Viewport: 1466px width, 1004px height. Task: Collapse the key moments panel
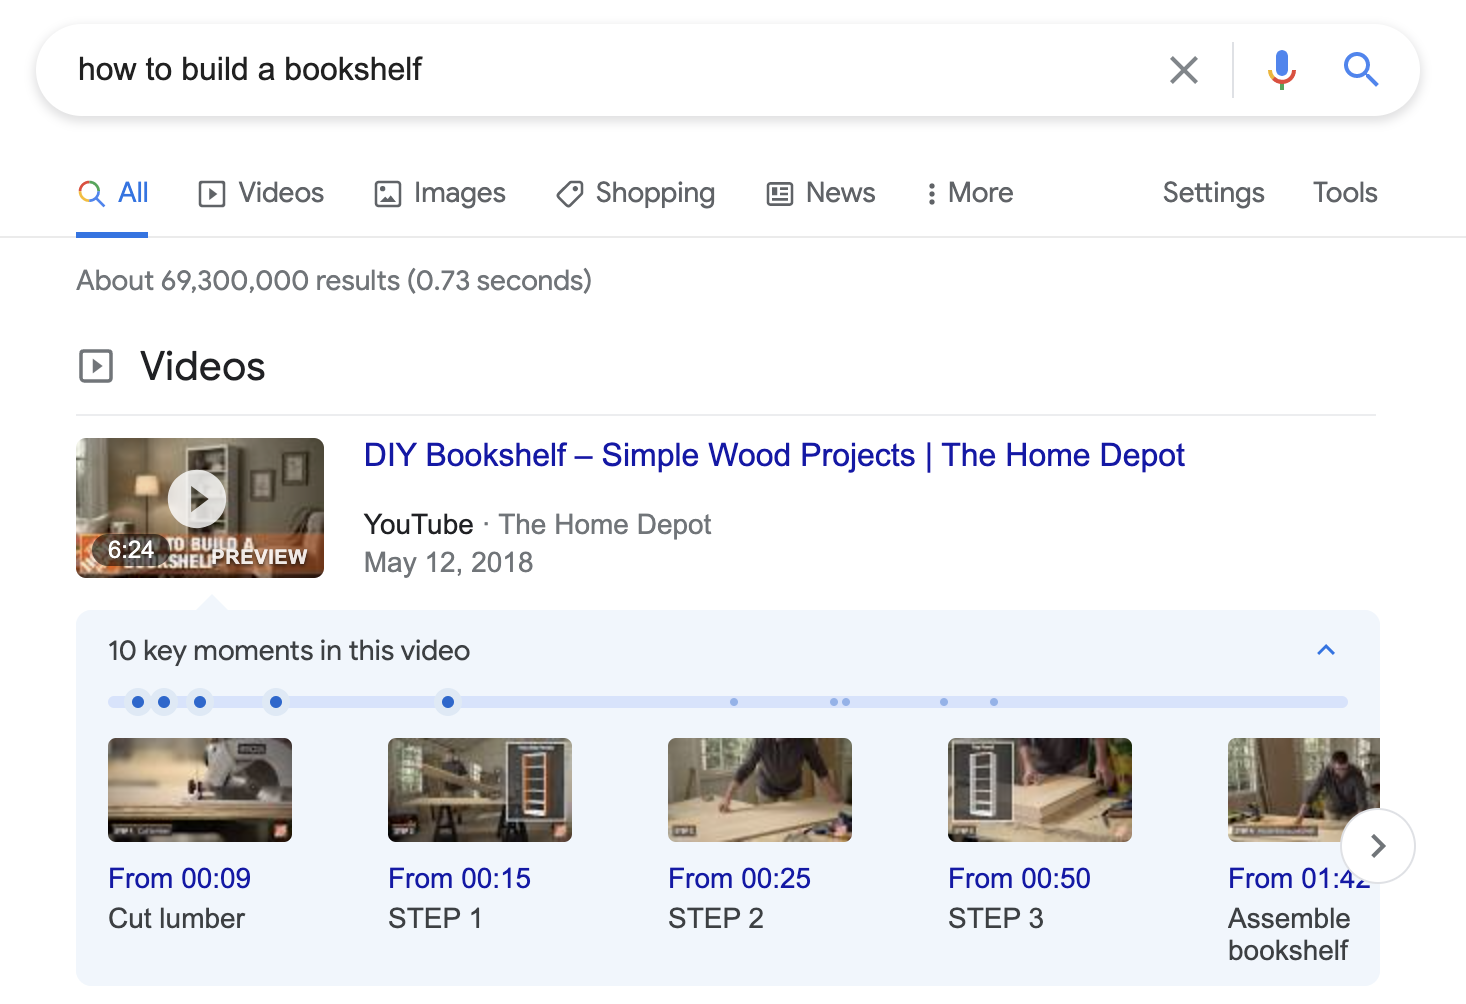tap(1326, 650)
